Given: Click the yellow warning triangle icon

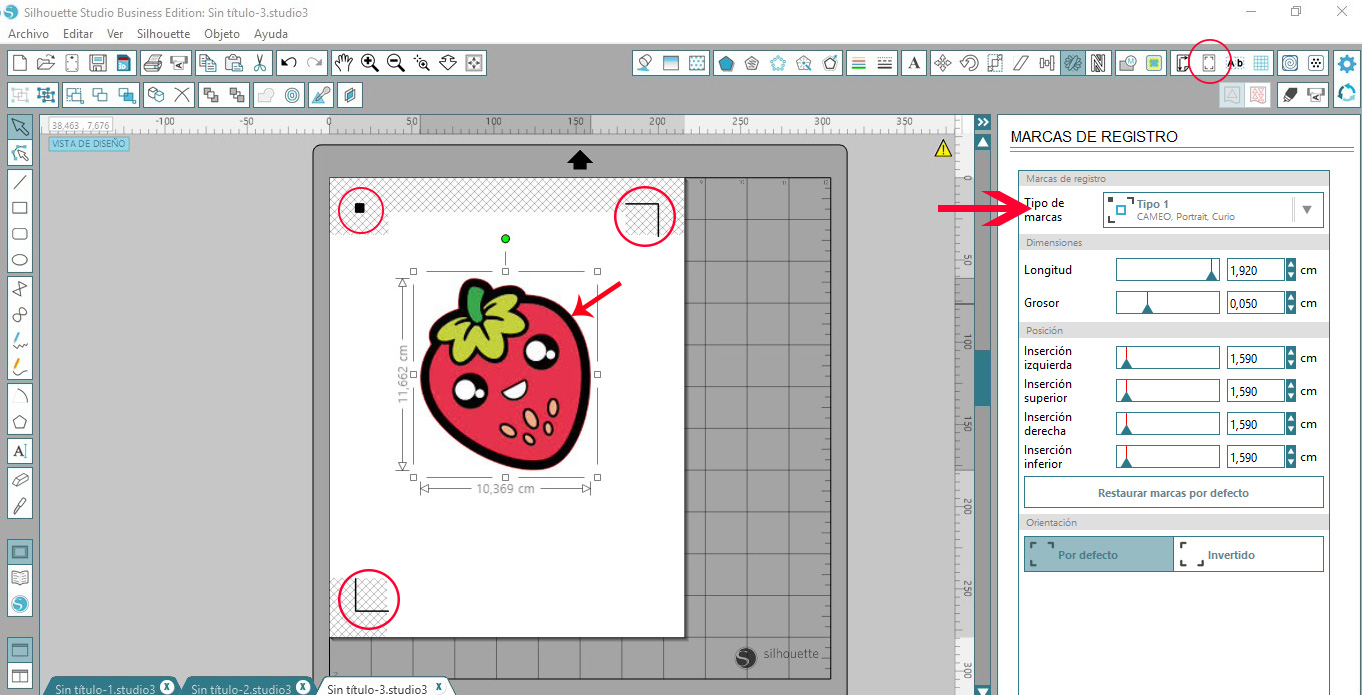Looking at the screenshot, I should pyautogui.click(x=943, y=149).
